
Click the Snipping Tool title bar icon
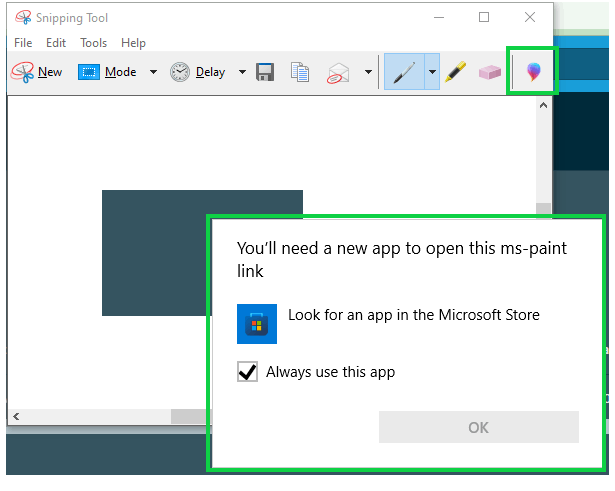pyautogui.click(x=23, y=18)
